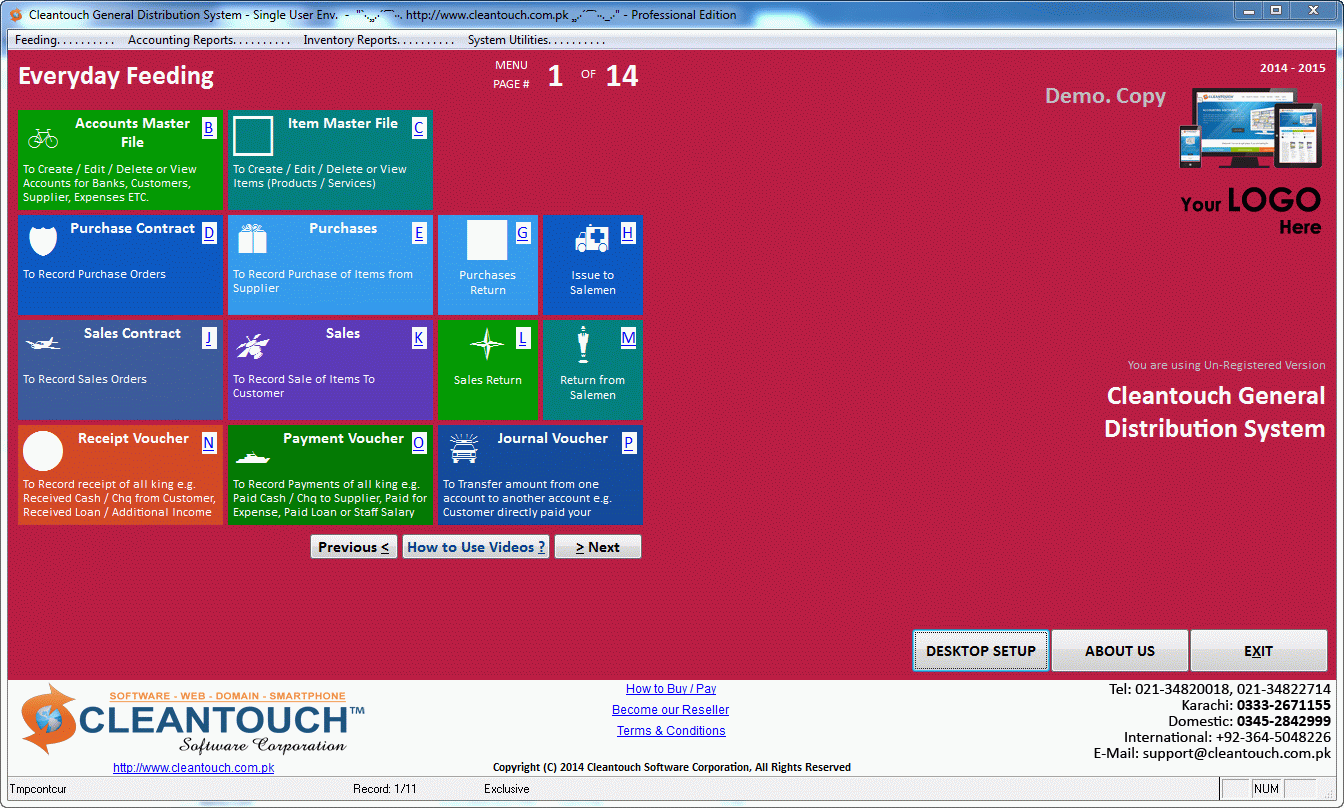The width and height of the screenshot is (1344, 808).
Task: Open the How to Buy / Pay link
Action: (x=671, y=689)
